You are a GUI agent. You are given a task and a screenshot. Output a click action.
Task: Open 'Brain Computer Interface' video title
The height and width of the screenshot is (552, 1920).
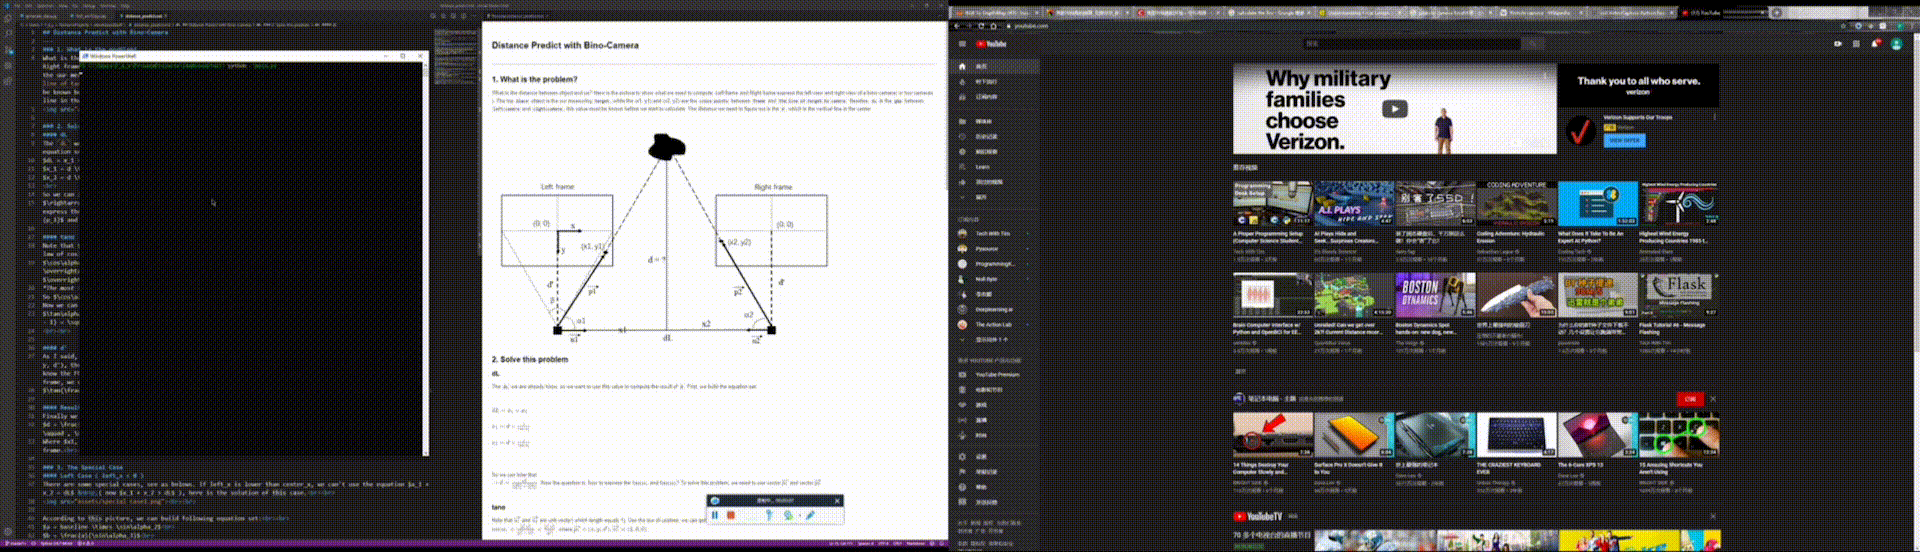[x=1267, y=328]
